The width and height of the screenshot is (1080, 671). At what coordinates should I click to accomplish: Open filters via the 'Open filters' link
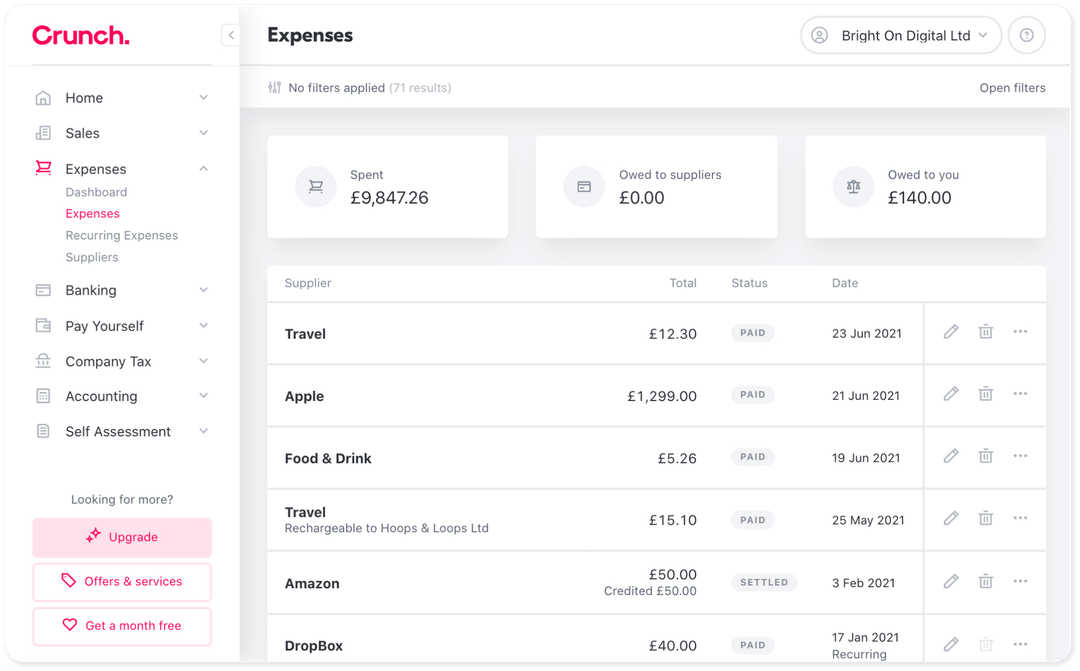click(x=1012, y=88)
